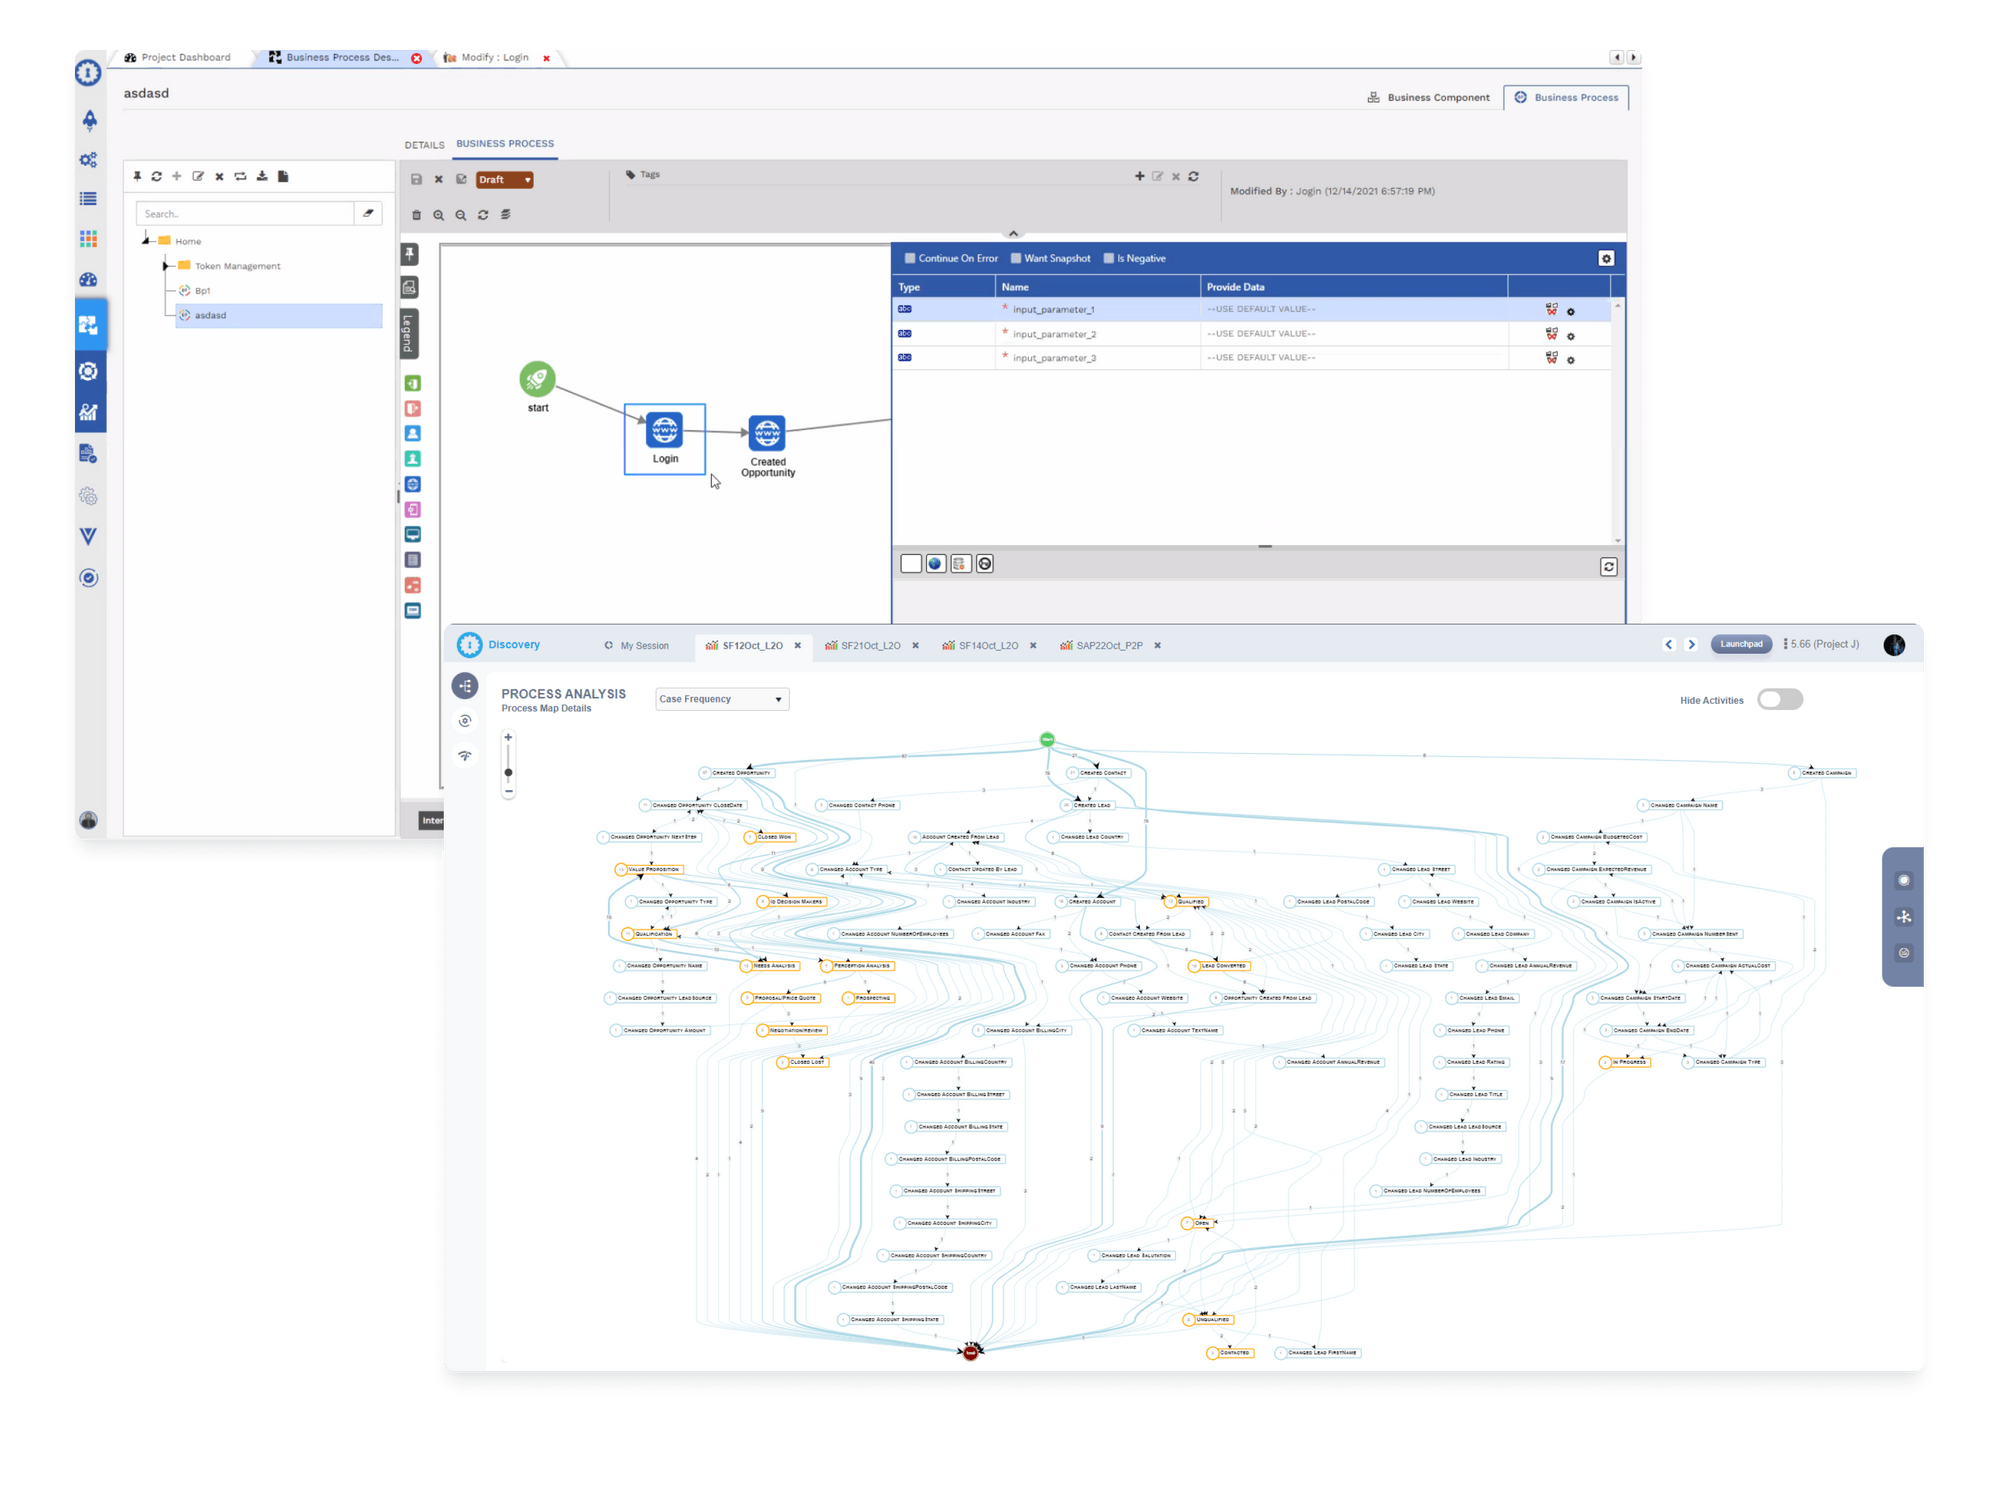The height and width of the screenshot is (1500, 2000).
Task: Click the refresh icon in the tree toolbar
Action: point(157,176)
